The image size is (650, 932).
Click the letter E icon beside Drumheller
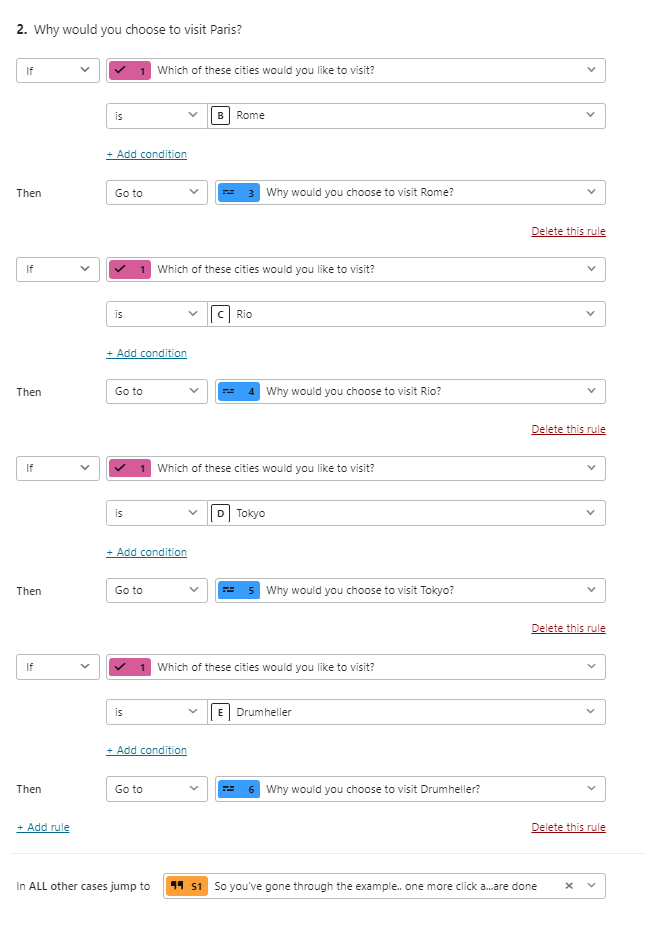point(220,712)
